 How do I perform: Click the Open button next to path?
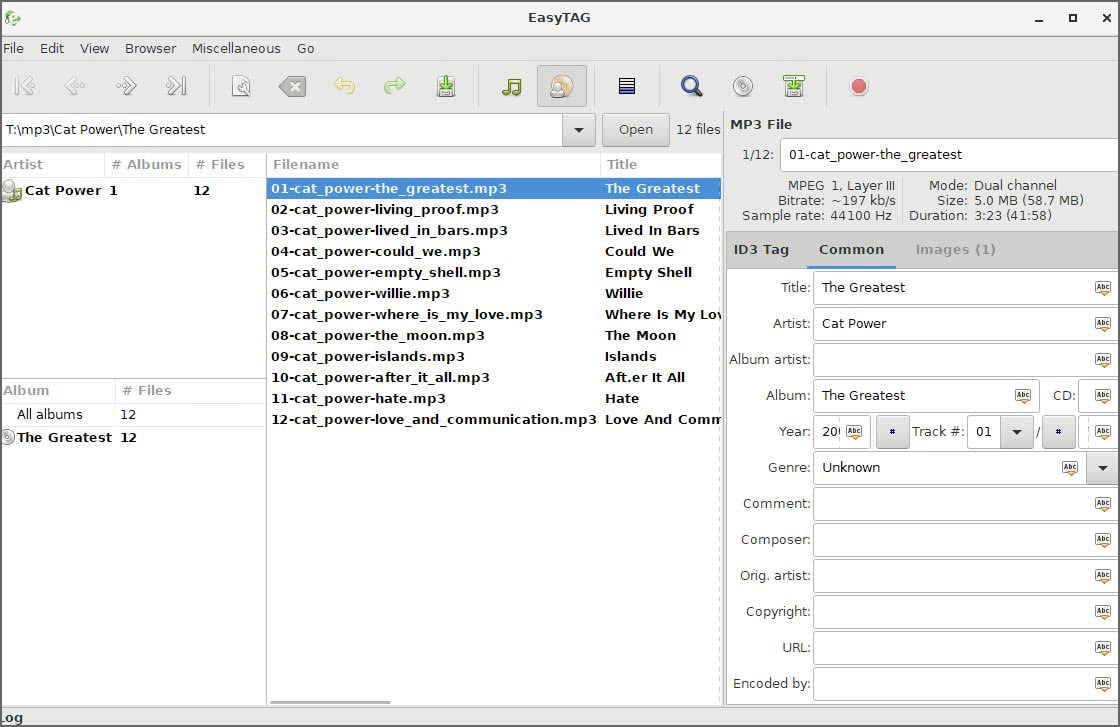point(635,130)
